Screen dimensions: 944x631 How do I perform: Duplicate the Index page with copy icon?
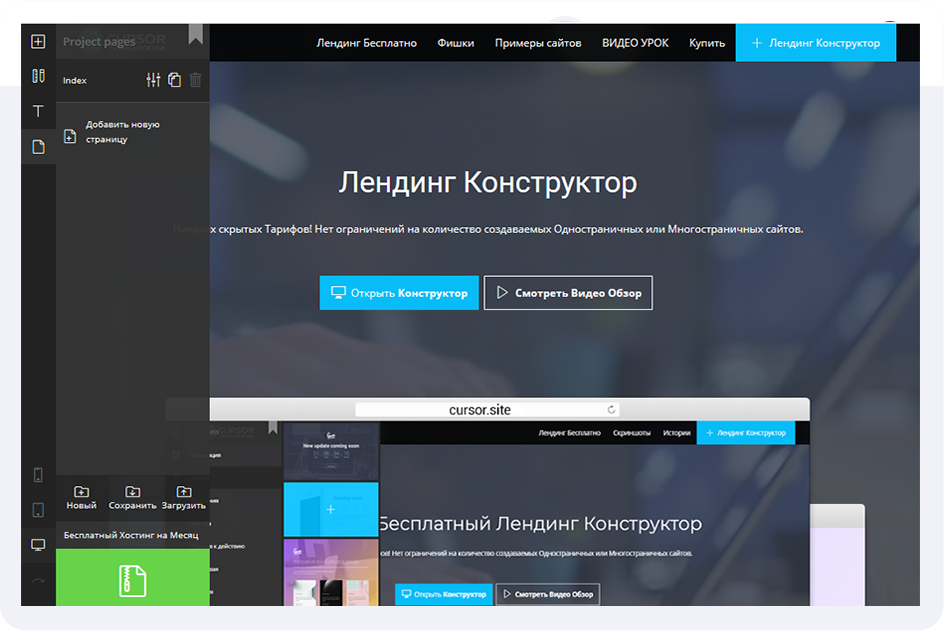[174, 80]
